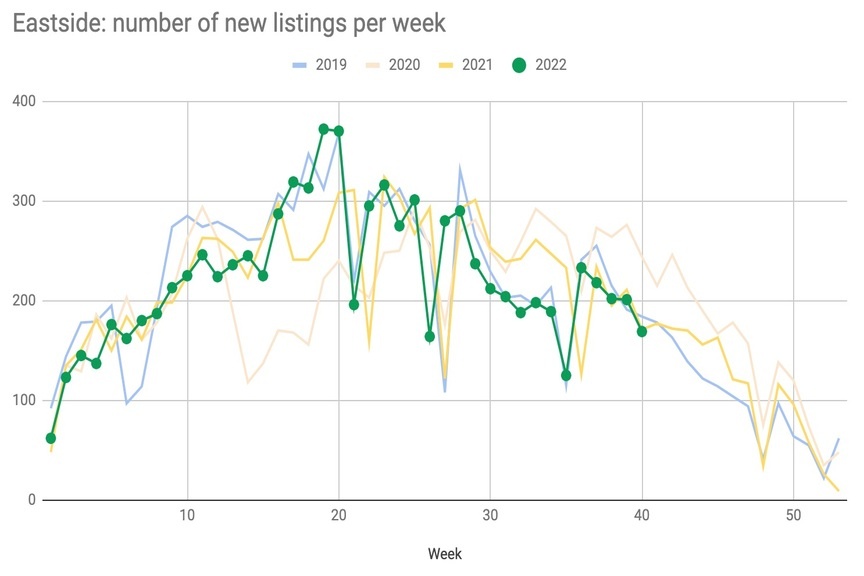Click the 'Week' x-axis title

coord(444,553)
